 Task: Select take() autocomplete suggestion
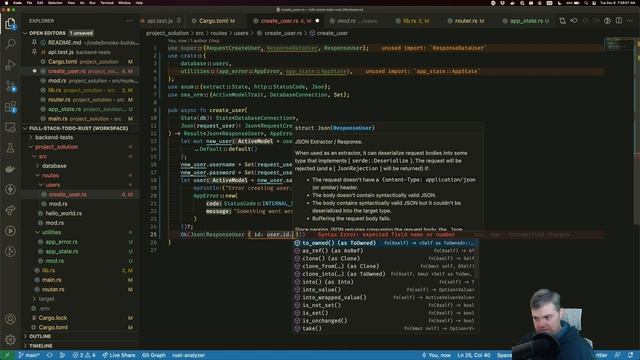coord(385,329)
